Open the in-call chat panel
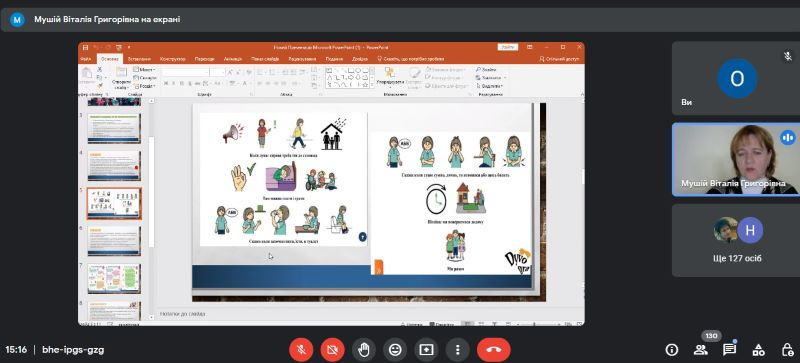Image resolution: width=800 pixels, height=363 pixels. (730, 350)
